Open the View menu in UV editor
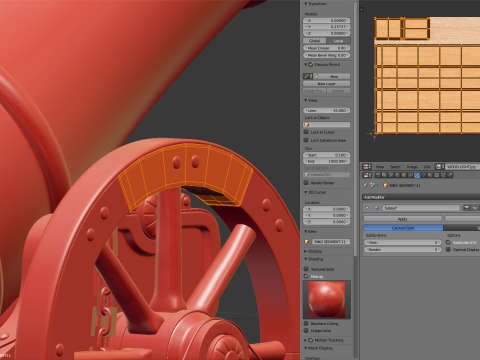480x360 pixels. pos(380,167)
